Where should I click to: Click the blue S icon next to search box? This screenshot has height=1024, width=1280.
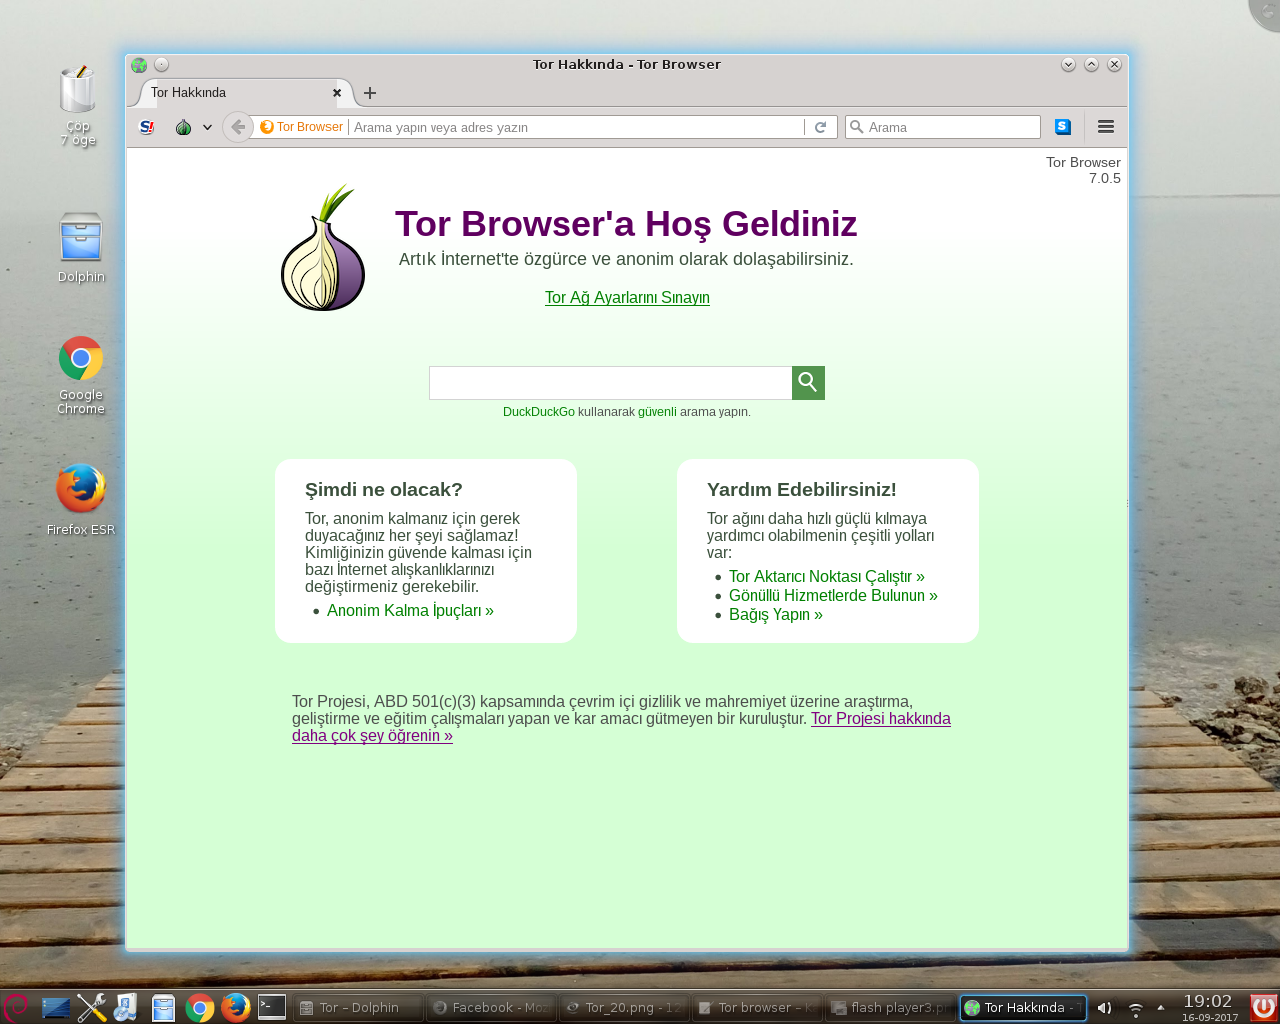click(x=1063, y=127)
